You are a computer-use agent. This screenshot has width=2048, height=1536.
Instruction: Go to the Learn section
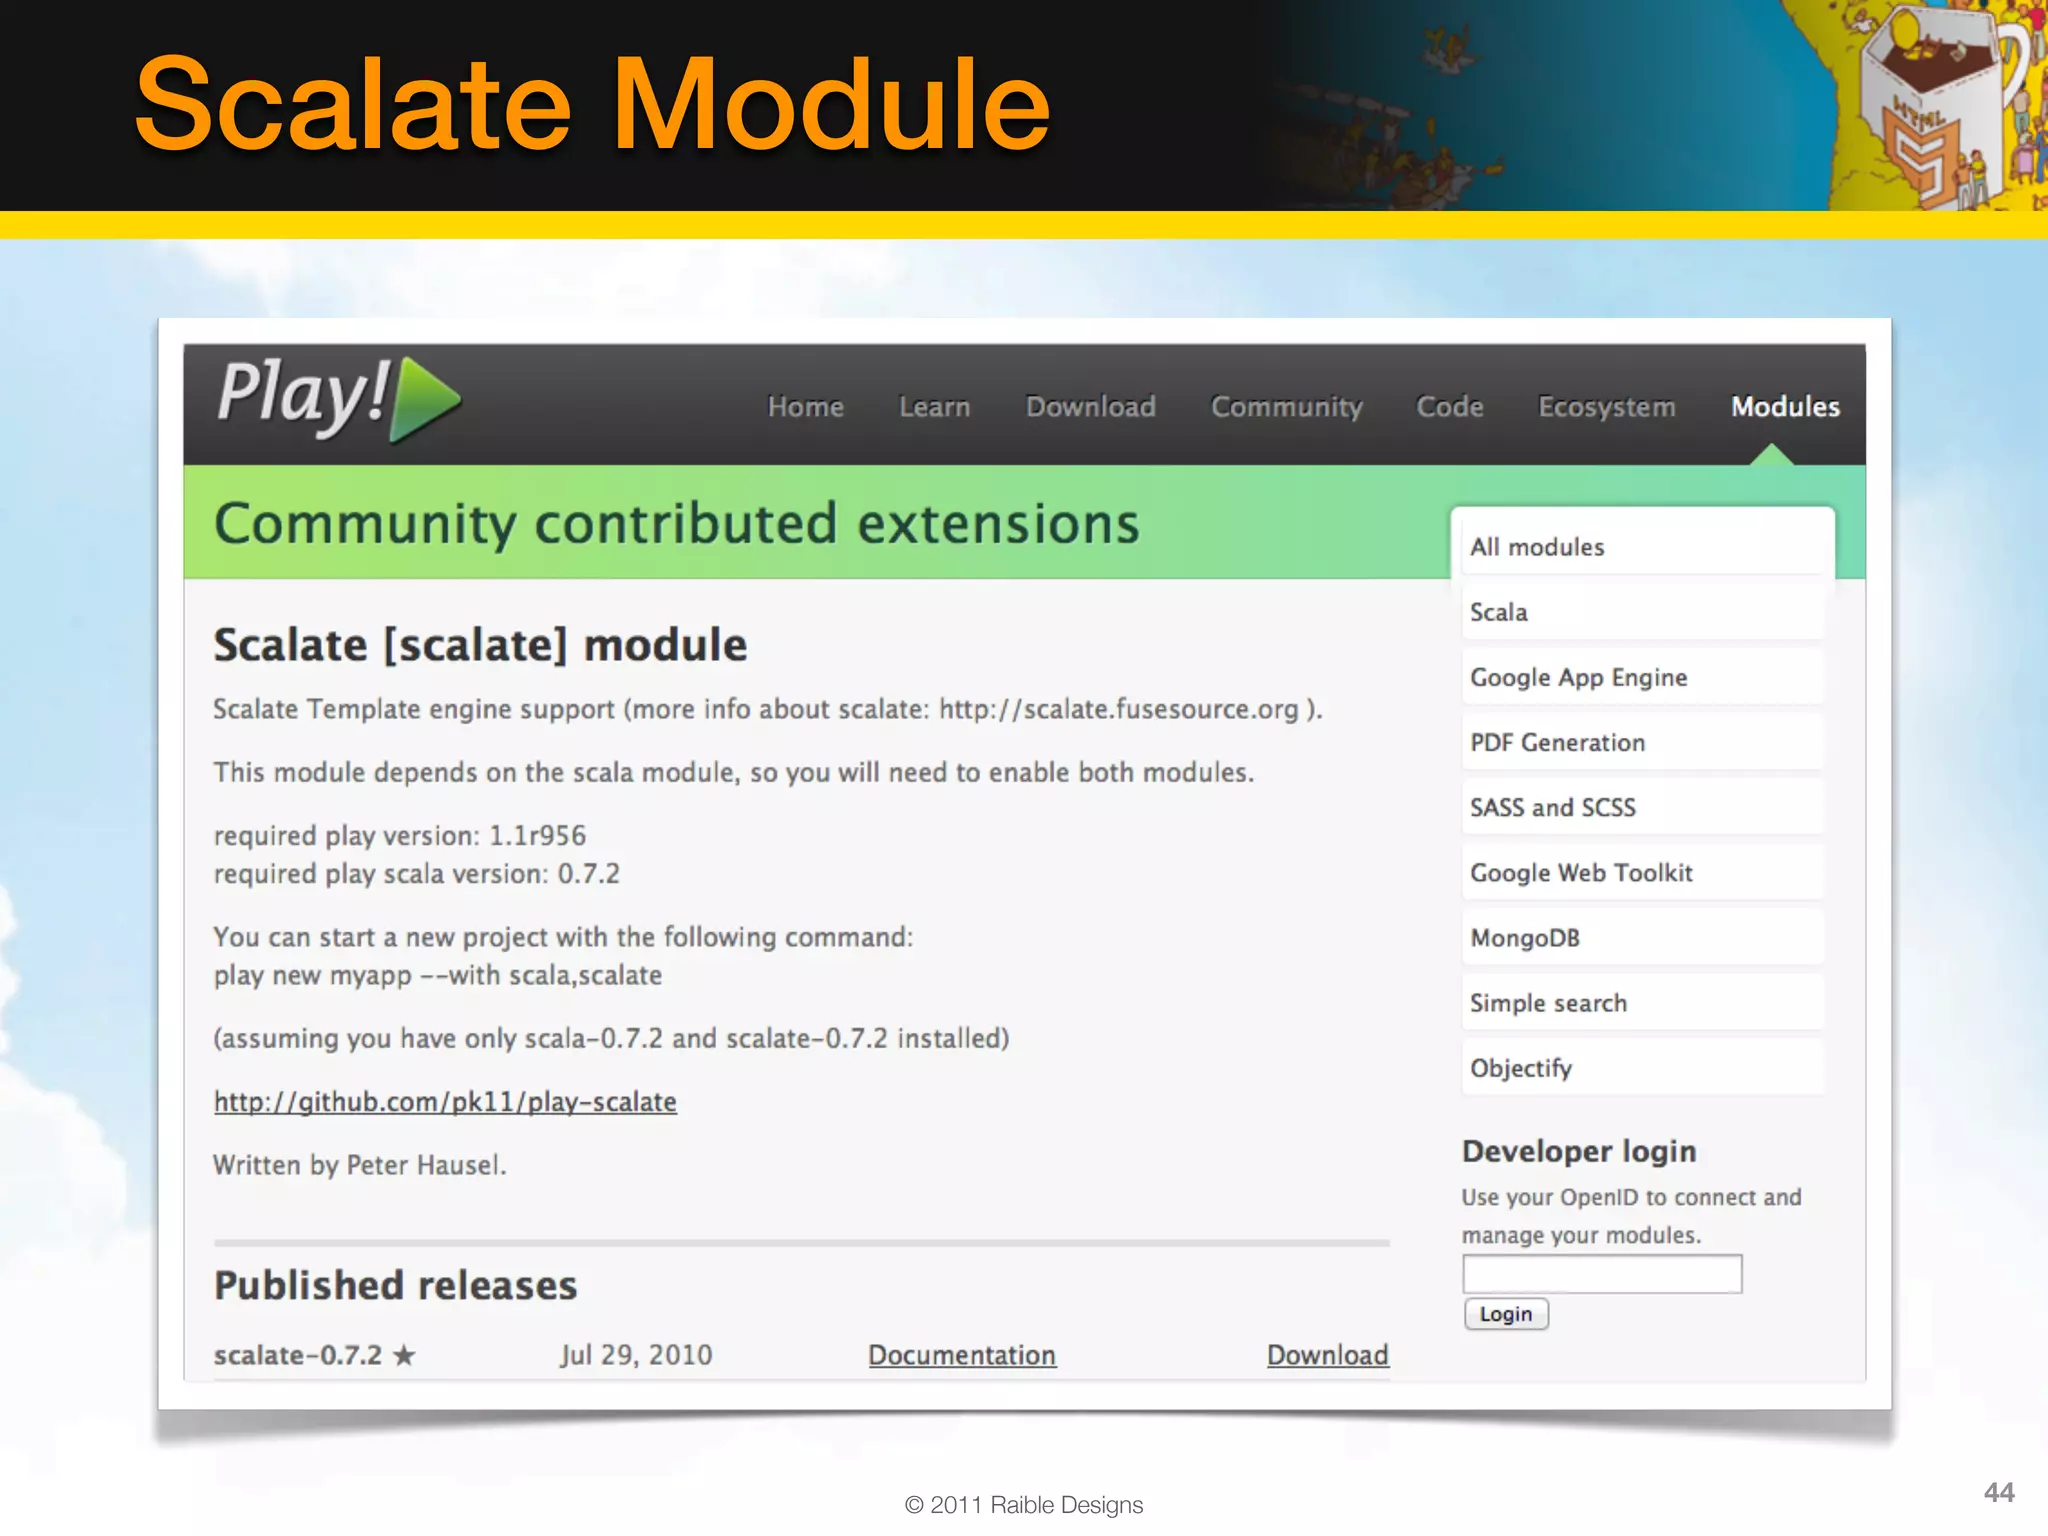point(934,407)
